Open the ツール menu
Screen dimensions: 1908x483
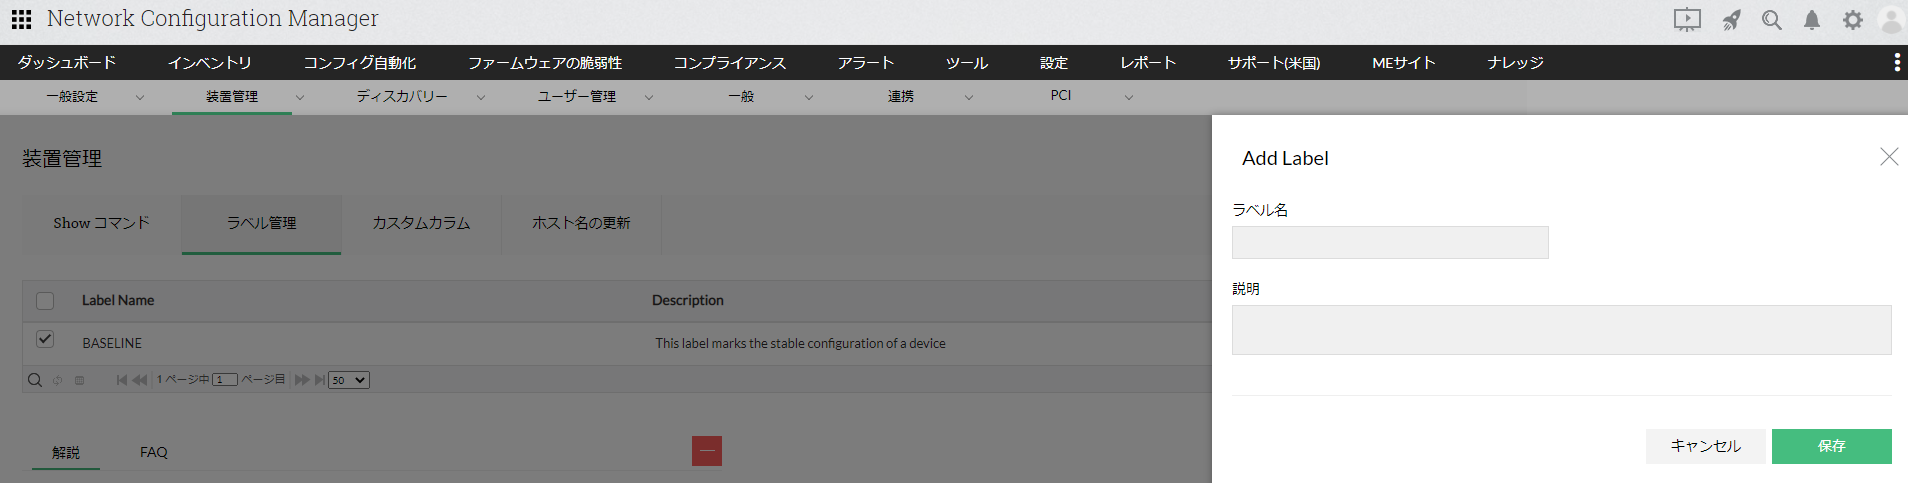click(x=967, y=63)
